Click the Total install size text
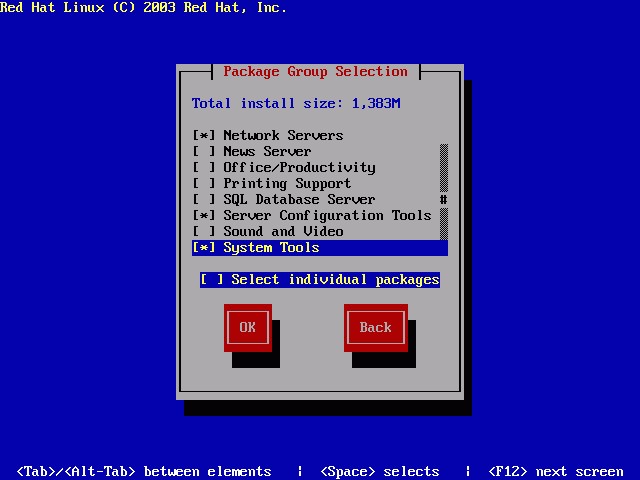Screen dimensions: 640x480 point(296,103)
